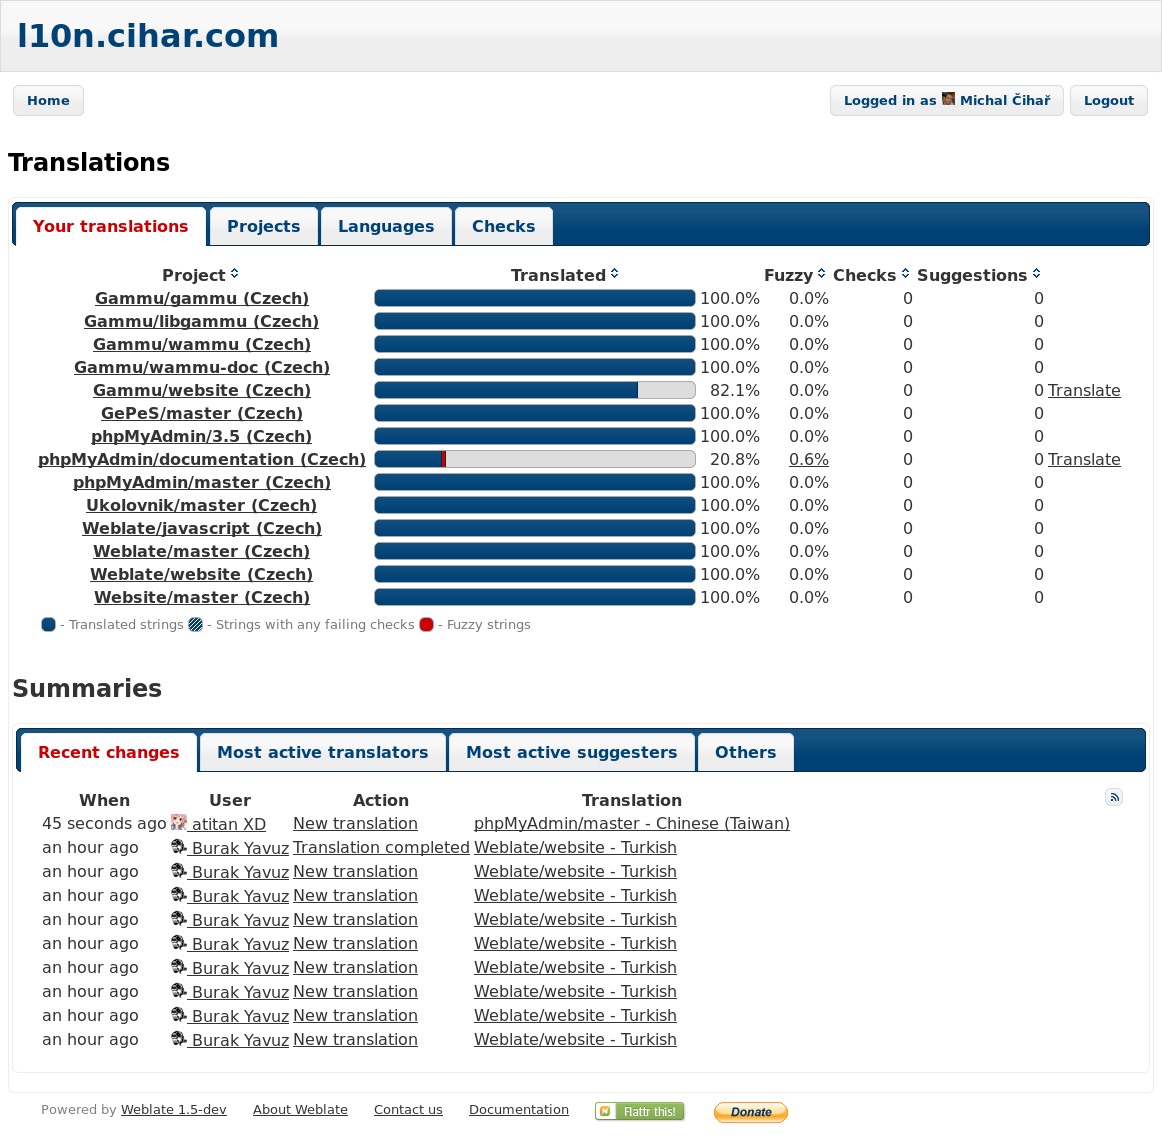Sort table by Suggestions column arrow
Screen dimensions: 1162x1139
click(1036, 273)
